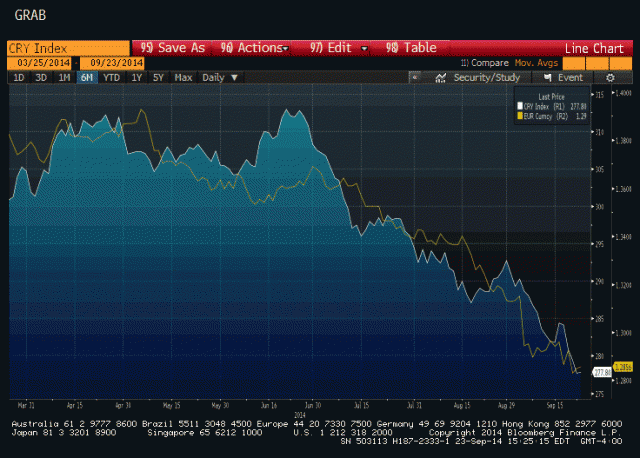Screen dimensions: 640x458
Task: Click white CRY Index legend swatch
Action: point(519,104)
